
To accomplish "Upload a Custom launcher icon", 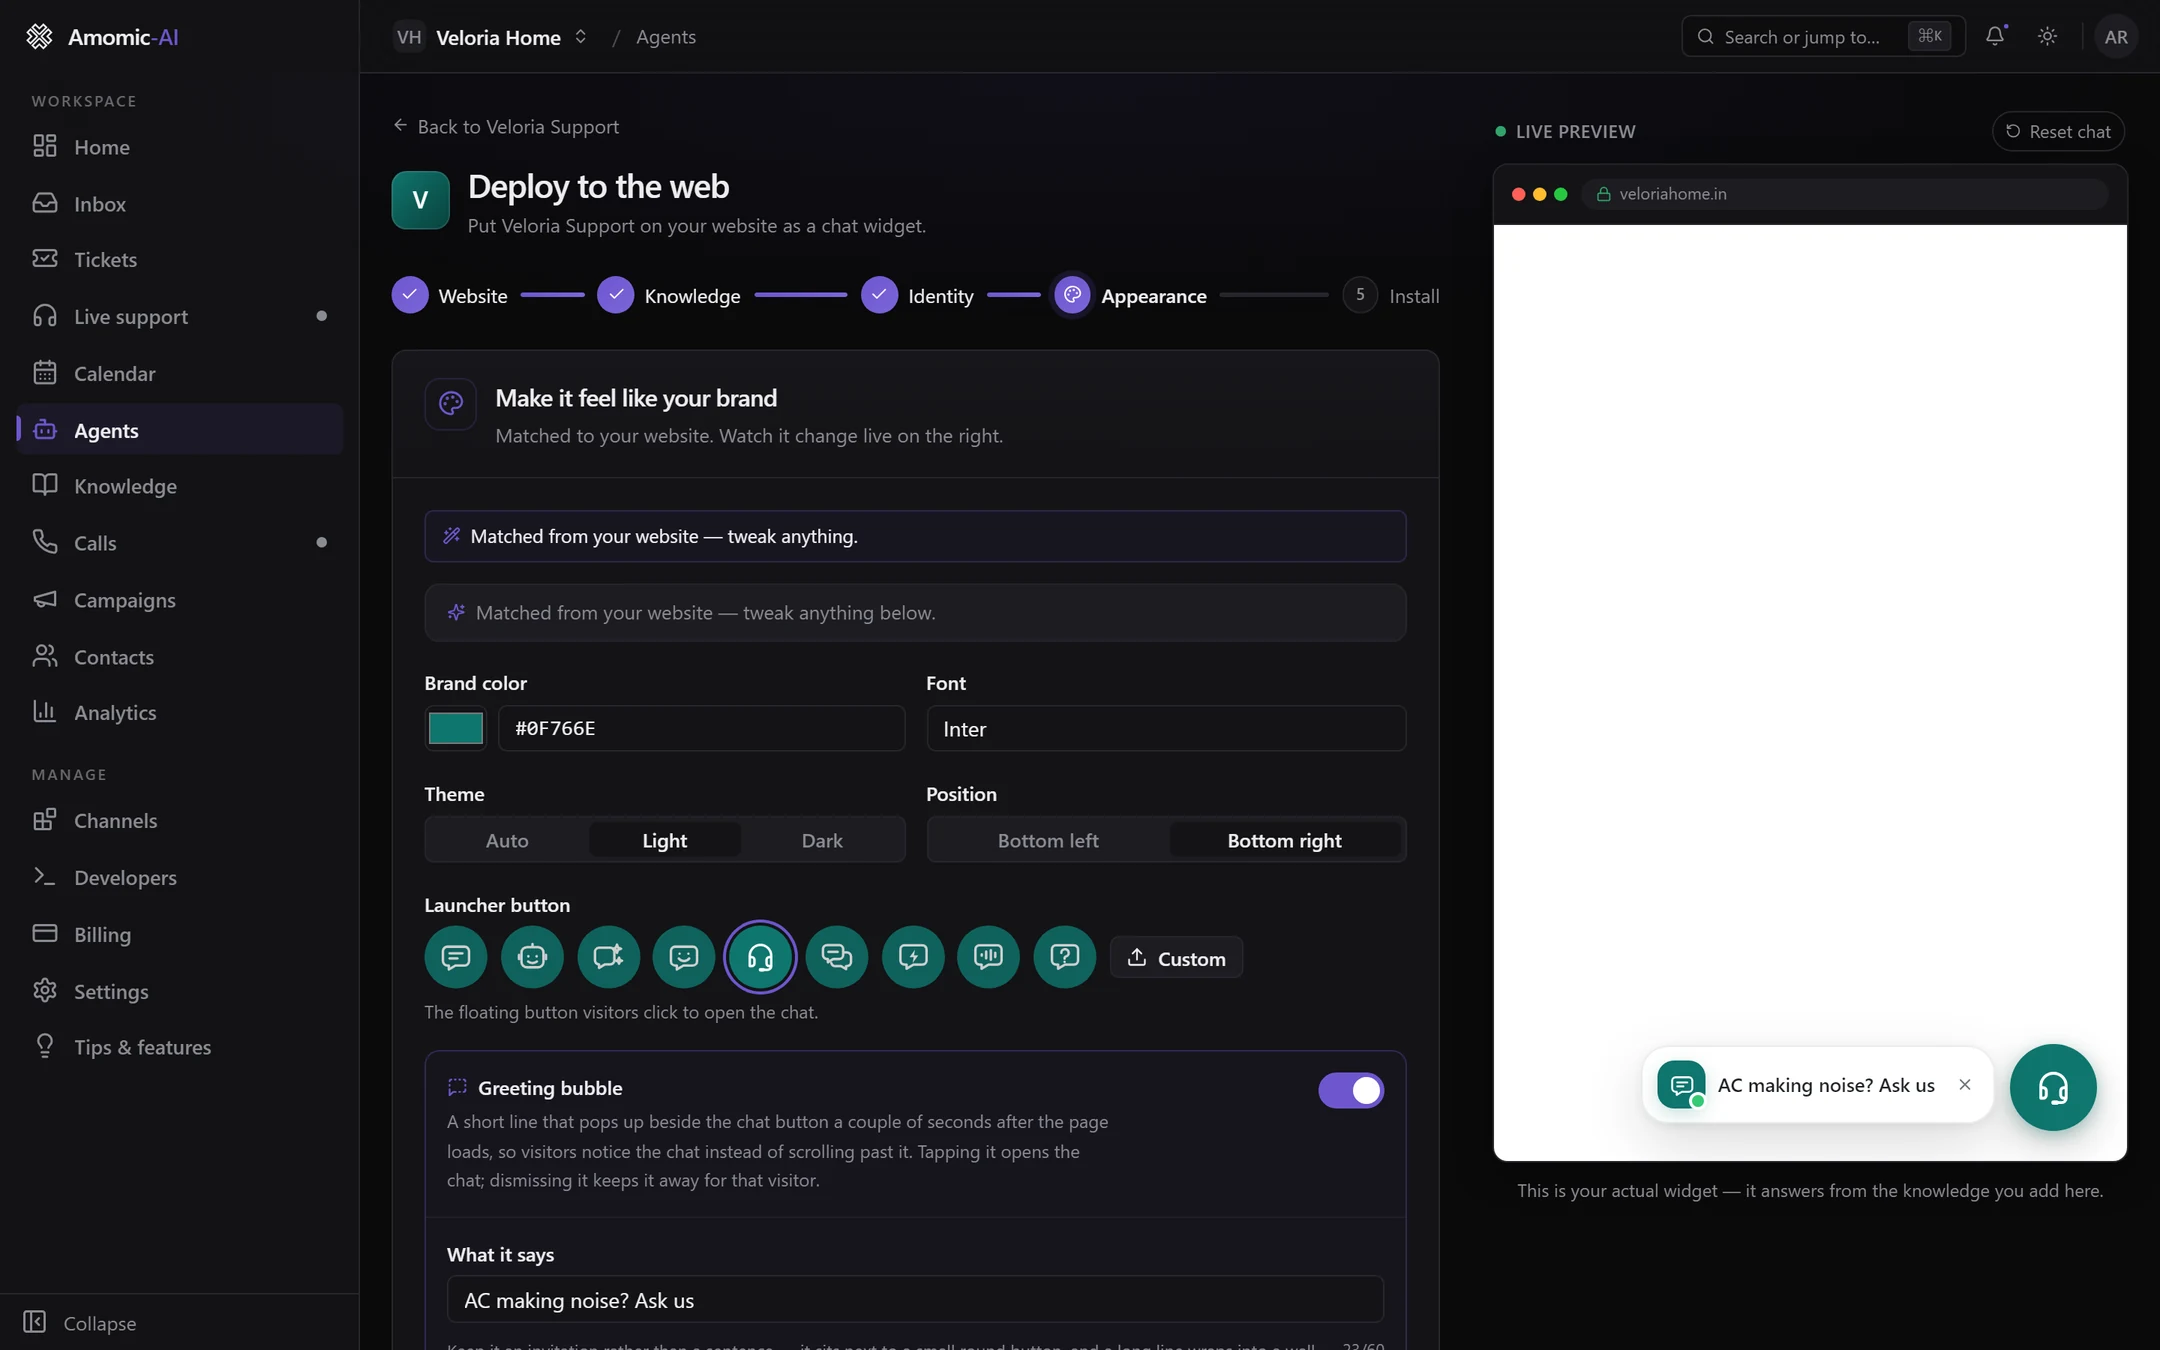I will tap(1176, 958).
